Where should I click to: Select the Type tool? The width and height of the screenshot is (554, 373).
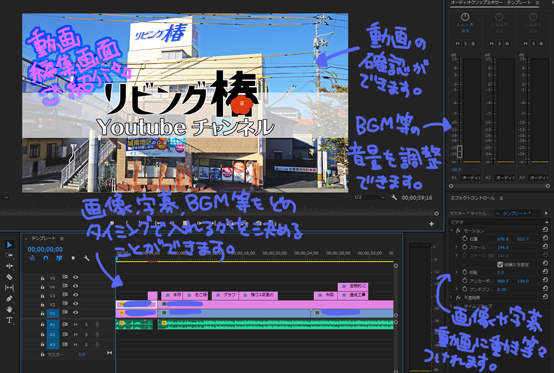(x=9, y=320)
